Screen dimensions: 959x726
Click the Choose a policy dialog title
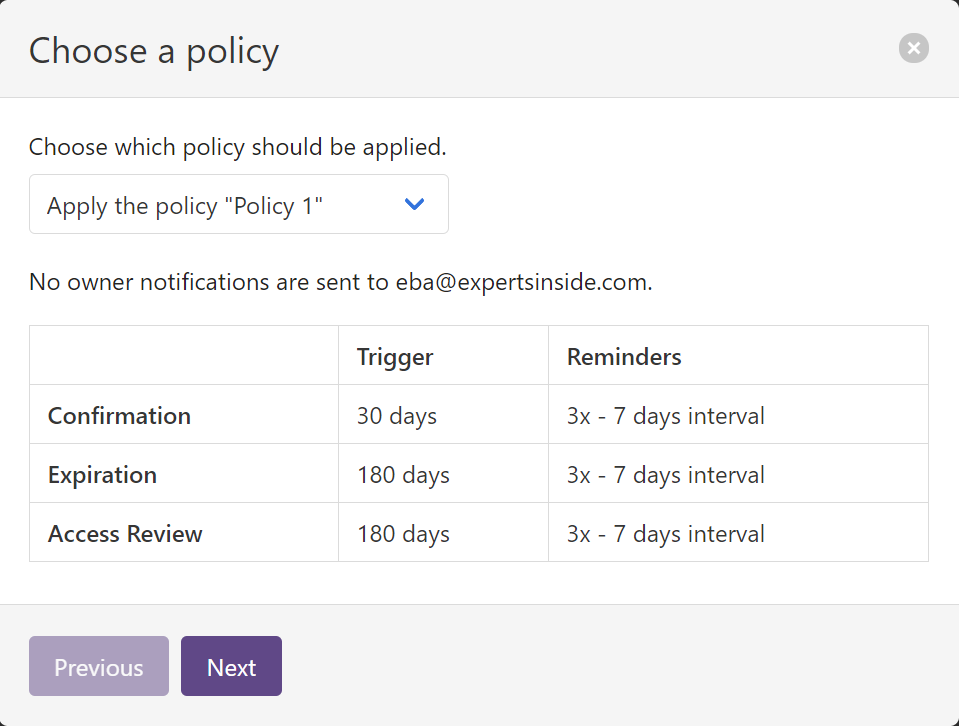153,50
